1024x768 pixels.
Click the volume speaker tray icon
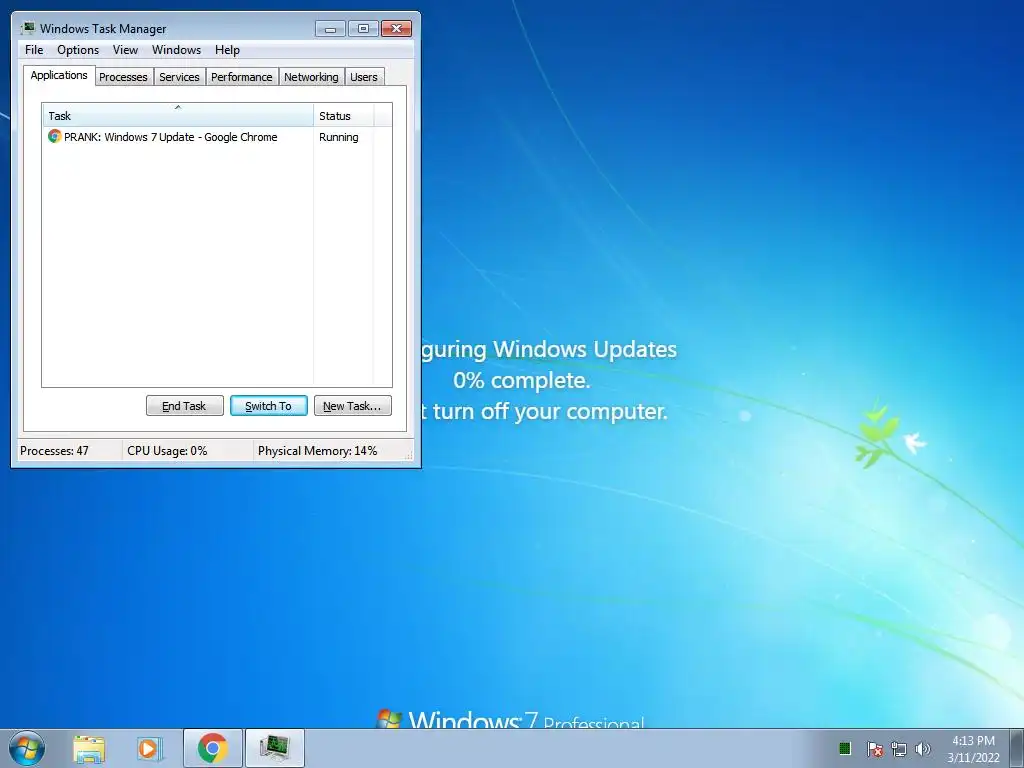coord(922,748)
